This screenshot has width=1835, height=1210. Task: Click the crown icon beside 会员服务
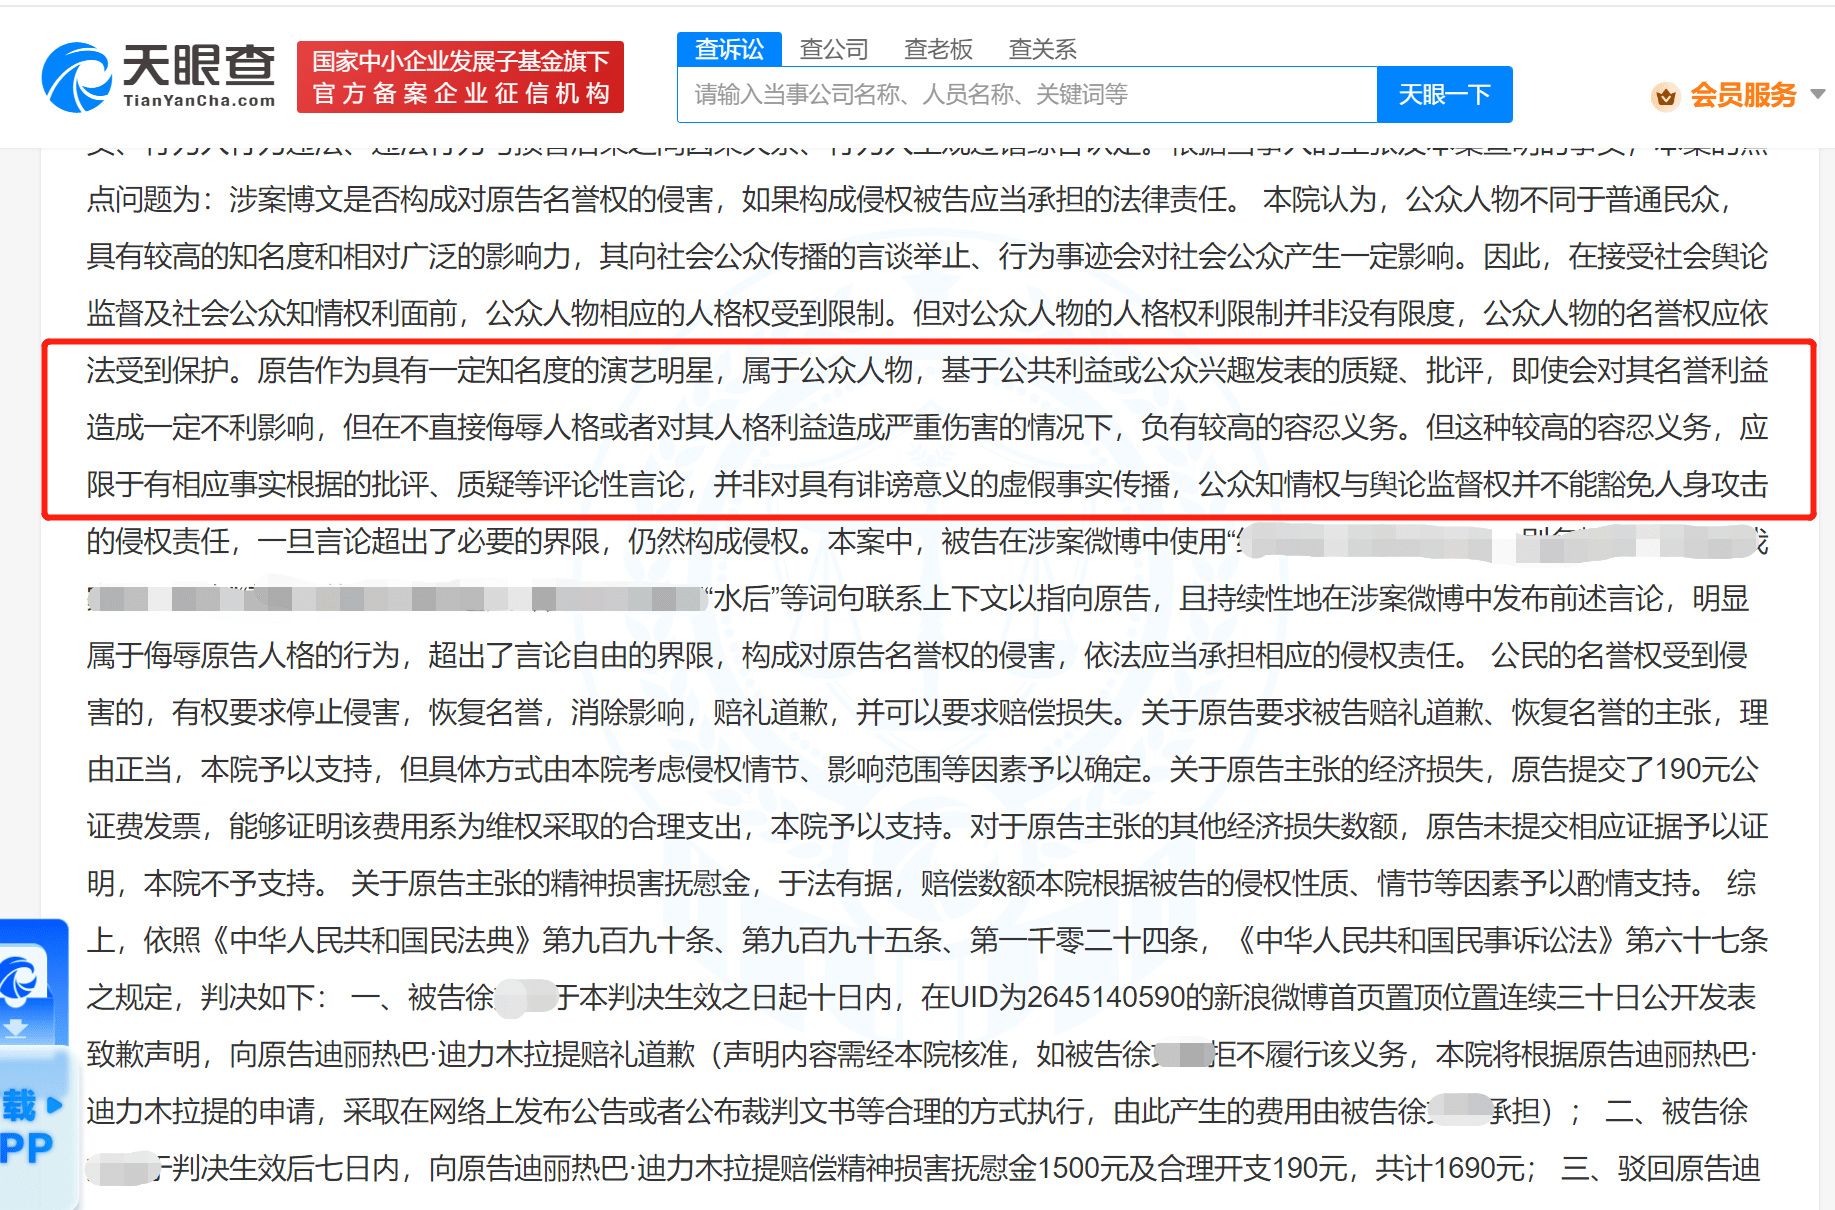point(1665,96)
